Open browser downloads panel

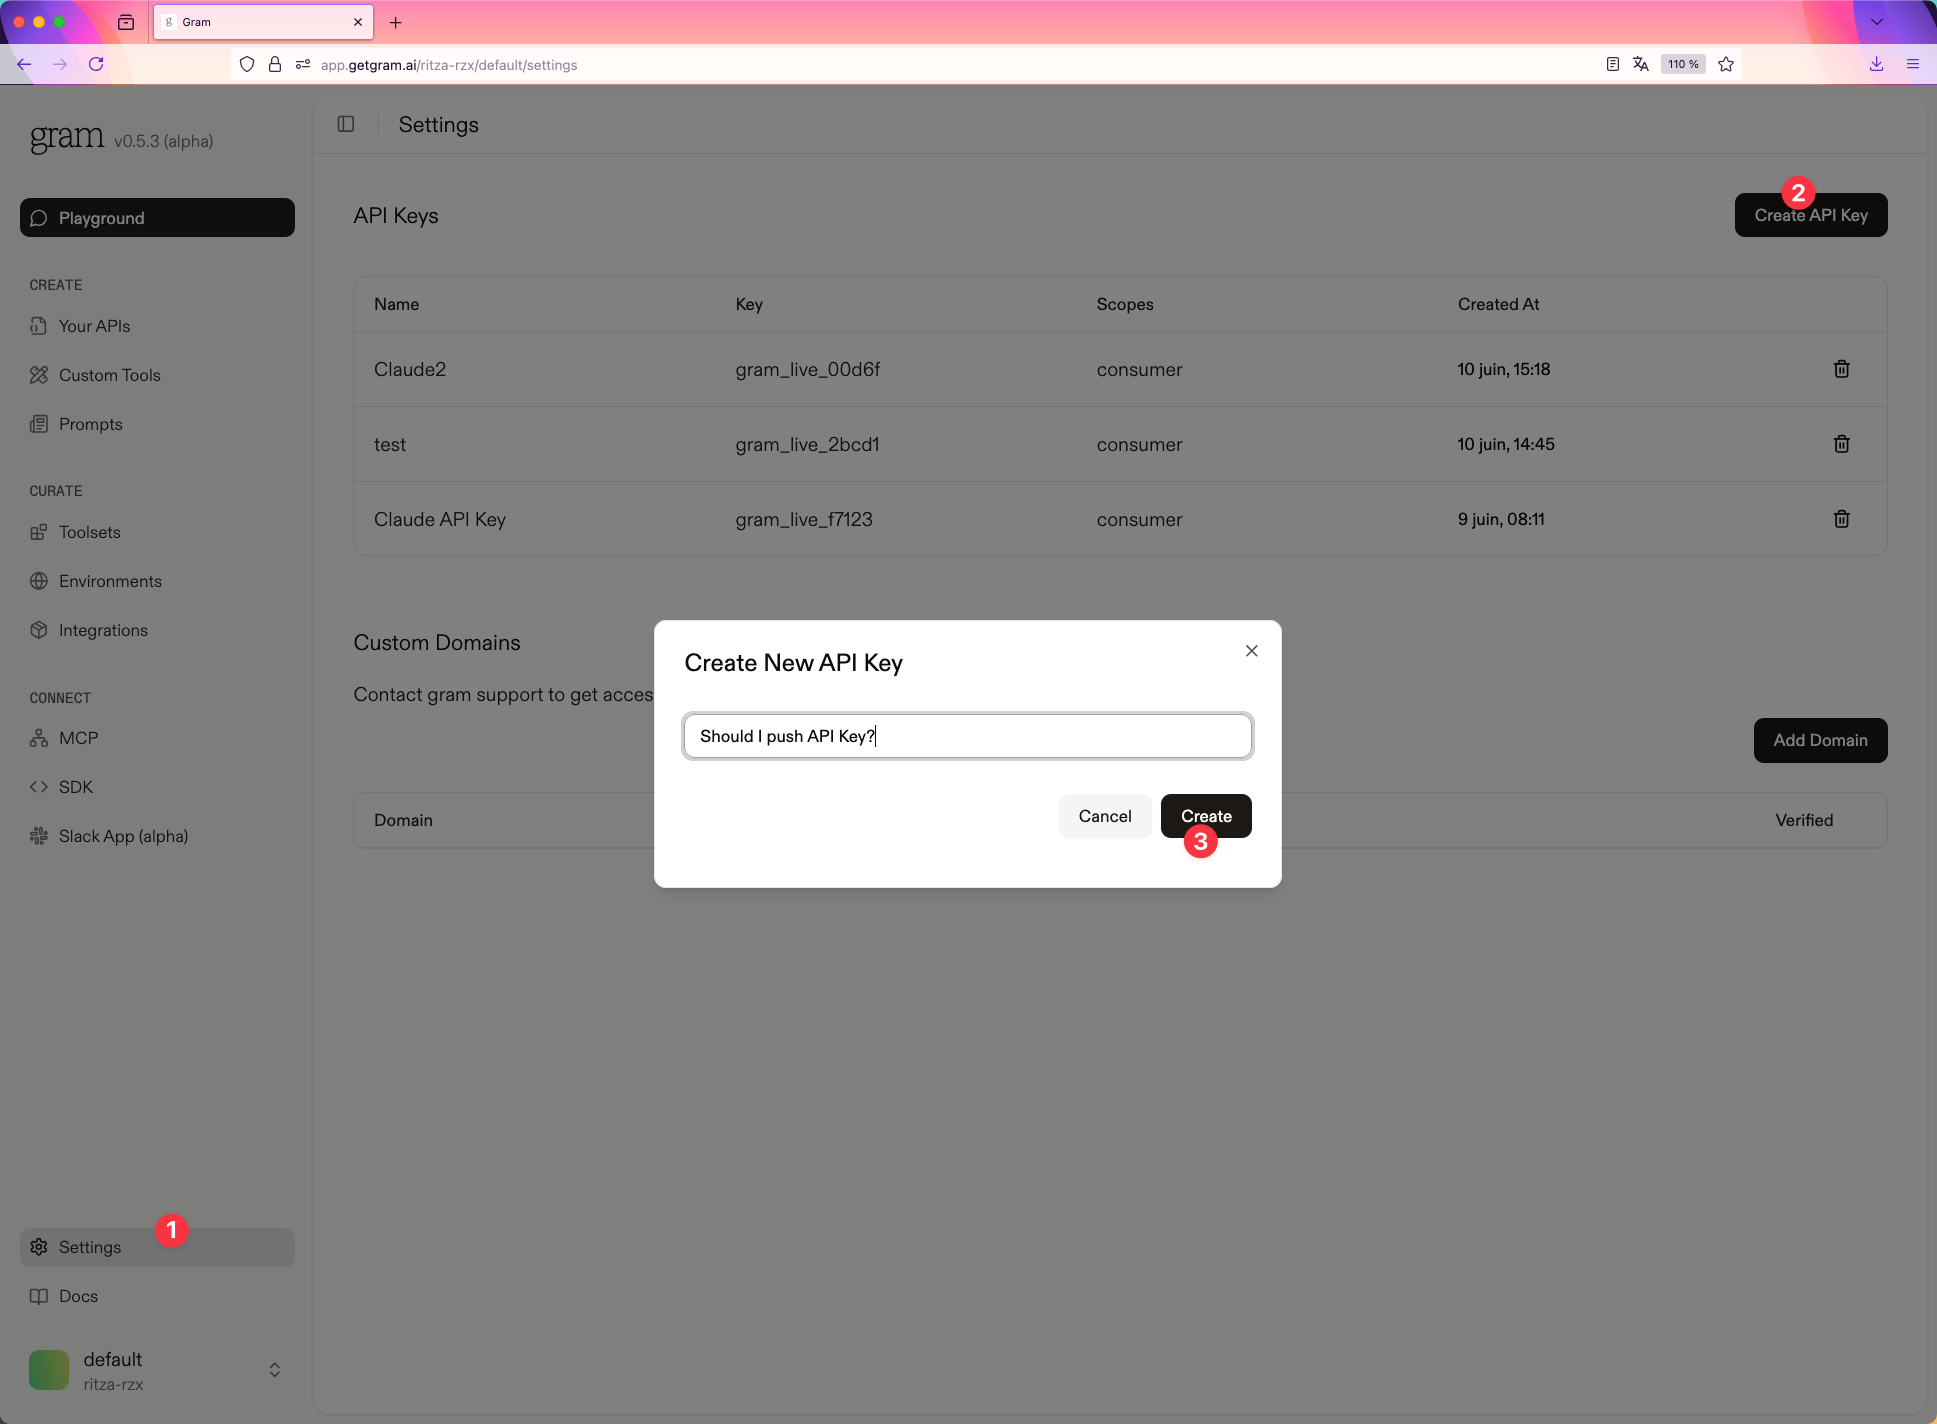(x=1876, y=64)
